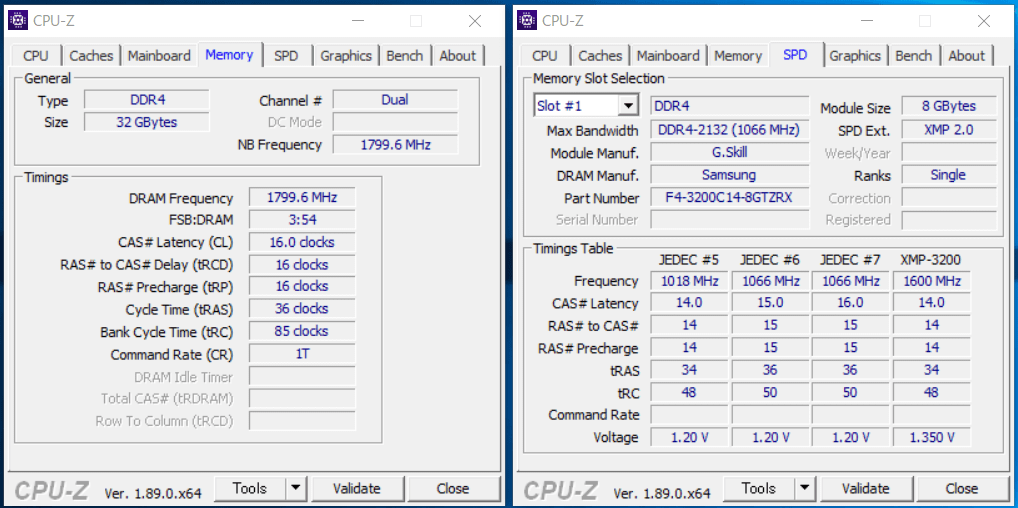This screenshot has width=1018, height=508.
Task: Click bottom Close button in the Memory window
Action: (452, 488)
